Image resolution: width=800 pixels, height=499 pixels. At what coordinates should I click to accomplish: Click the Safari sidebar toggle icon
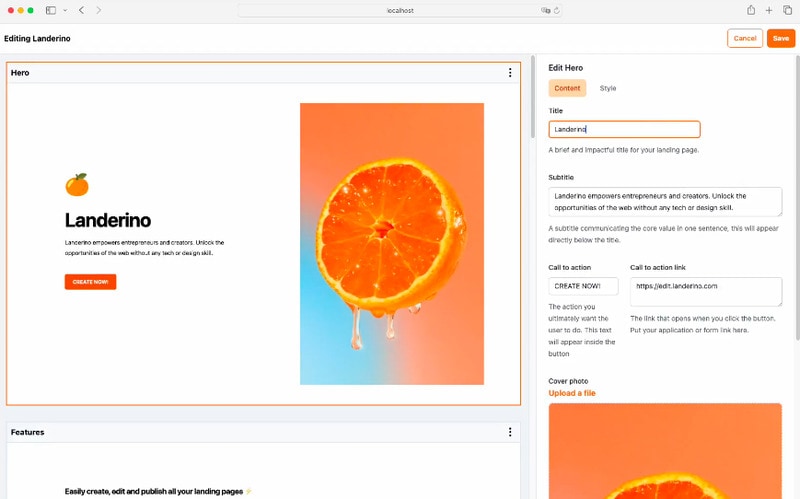[x=51, y=10]
